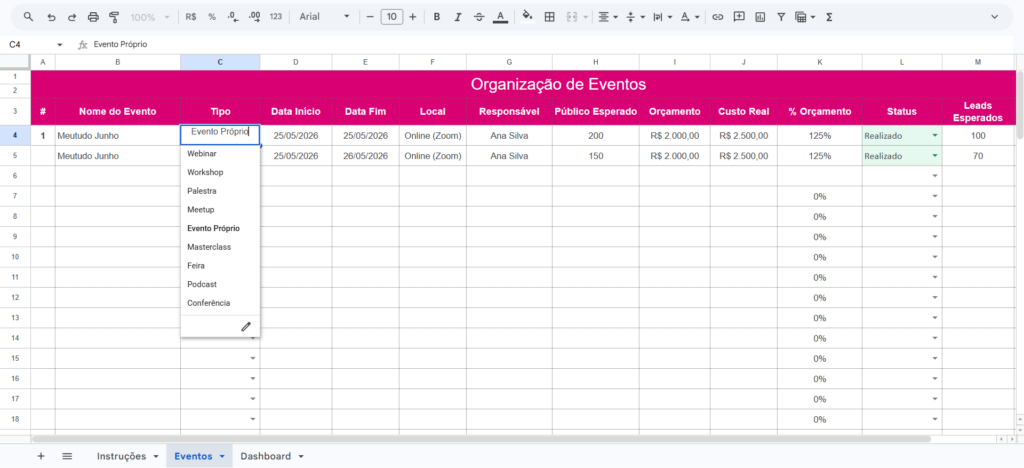
Task: Click the horizontal scrollbar
Action: point(481,439)
